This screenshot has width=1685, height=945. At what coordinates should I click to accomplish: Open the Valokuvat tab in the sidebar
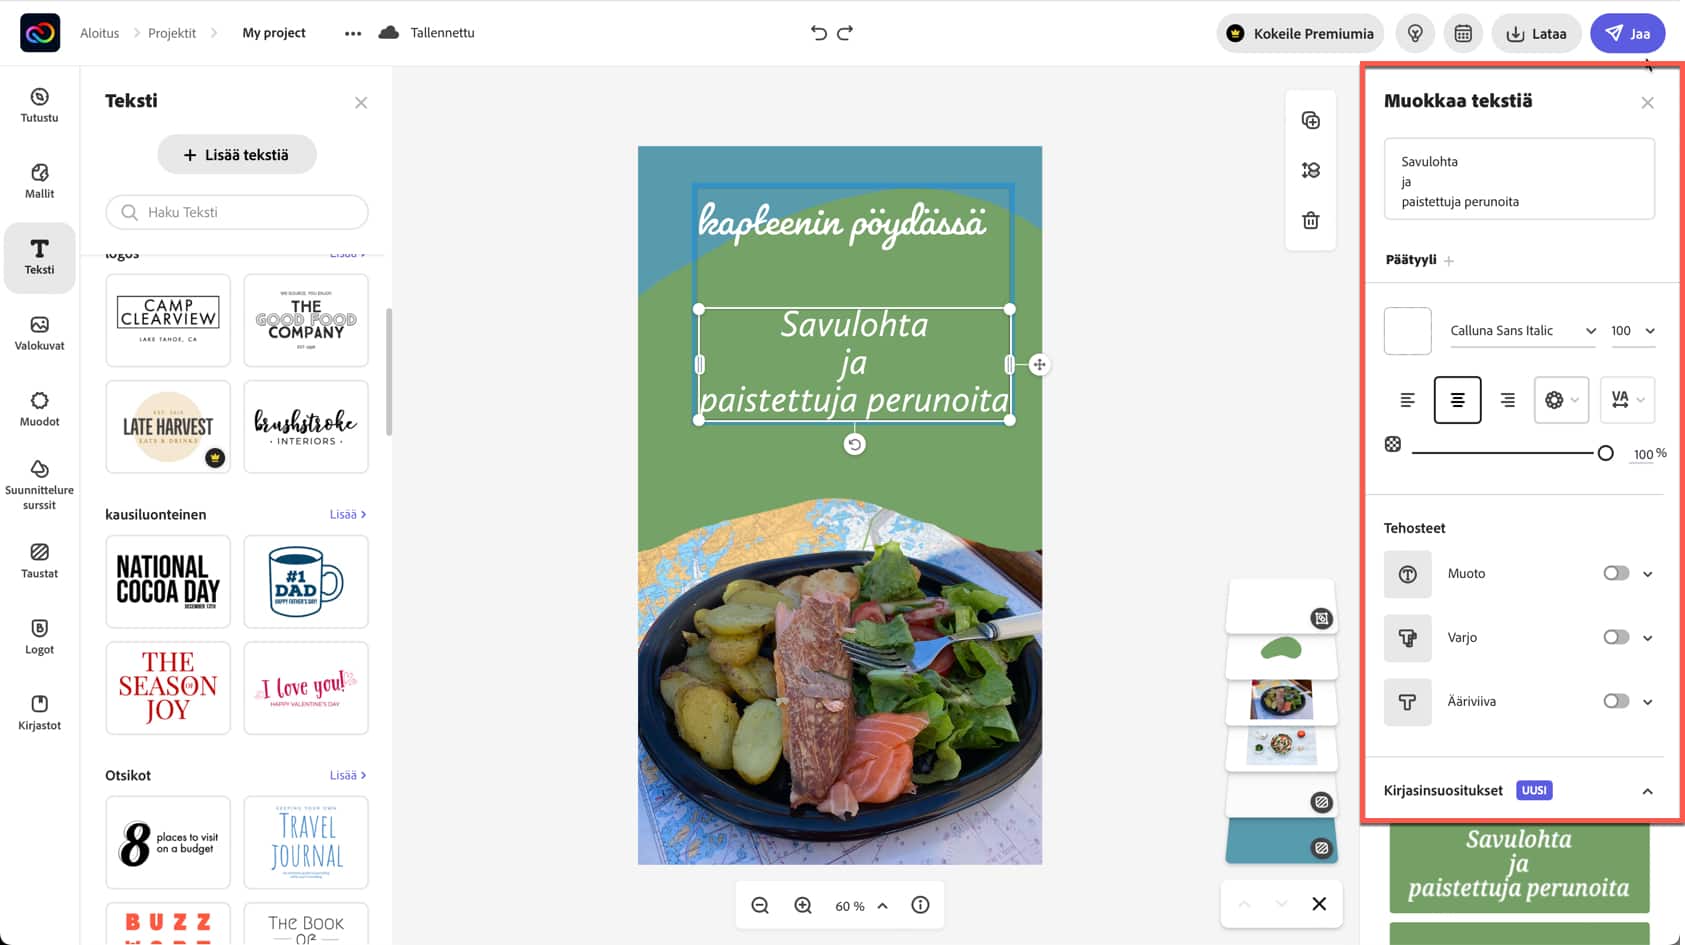click(39, 333)
